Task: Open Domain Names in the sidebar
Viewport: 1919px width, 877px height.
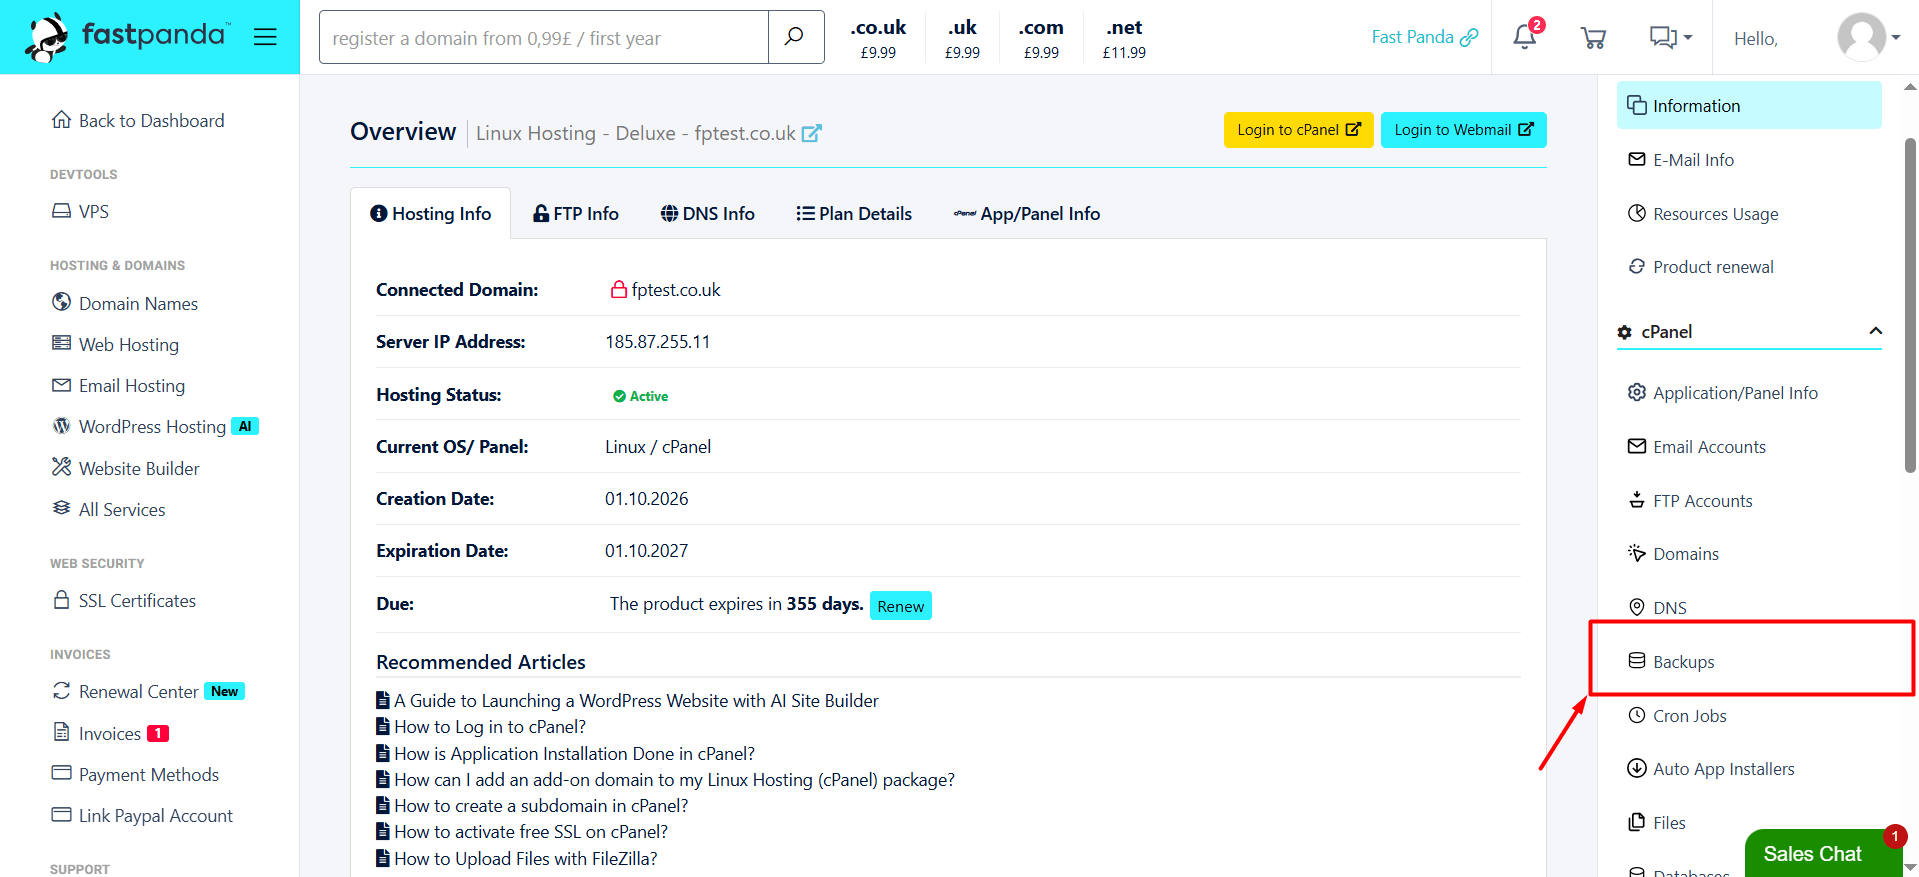Action: 125,303
